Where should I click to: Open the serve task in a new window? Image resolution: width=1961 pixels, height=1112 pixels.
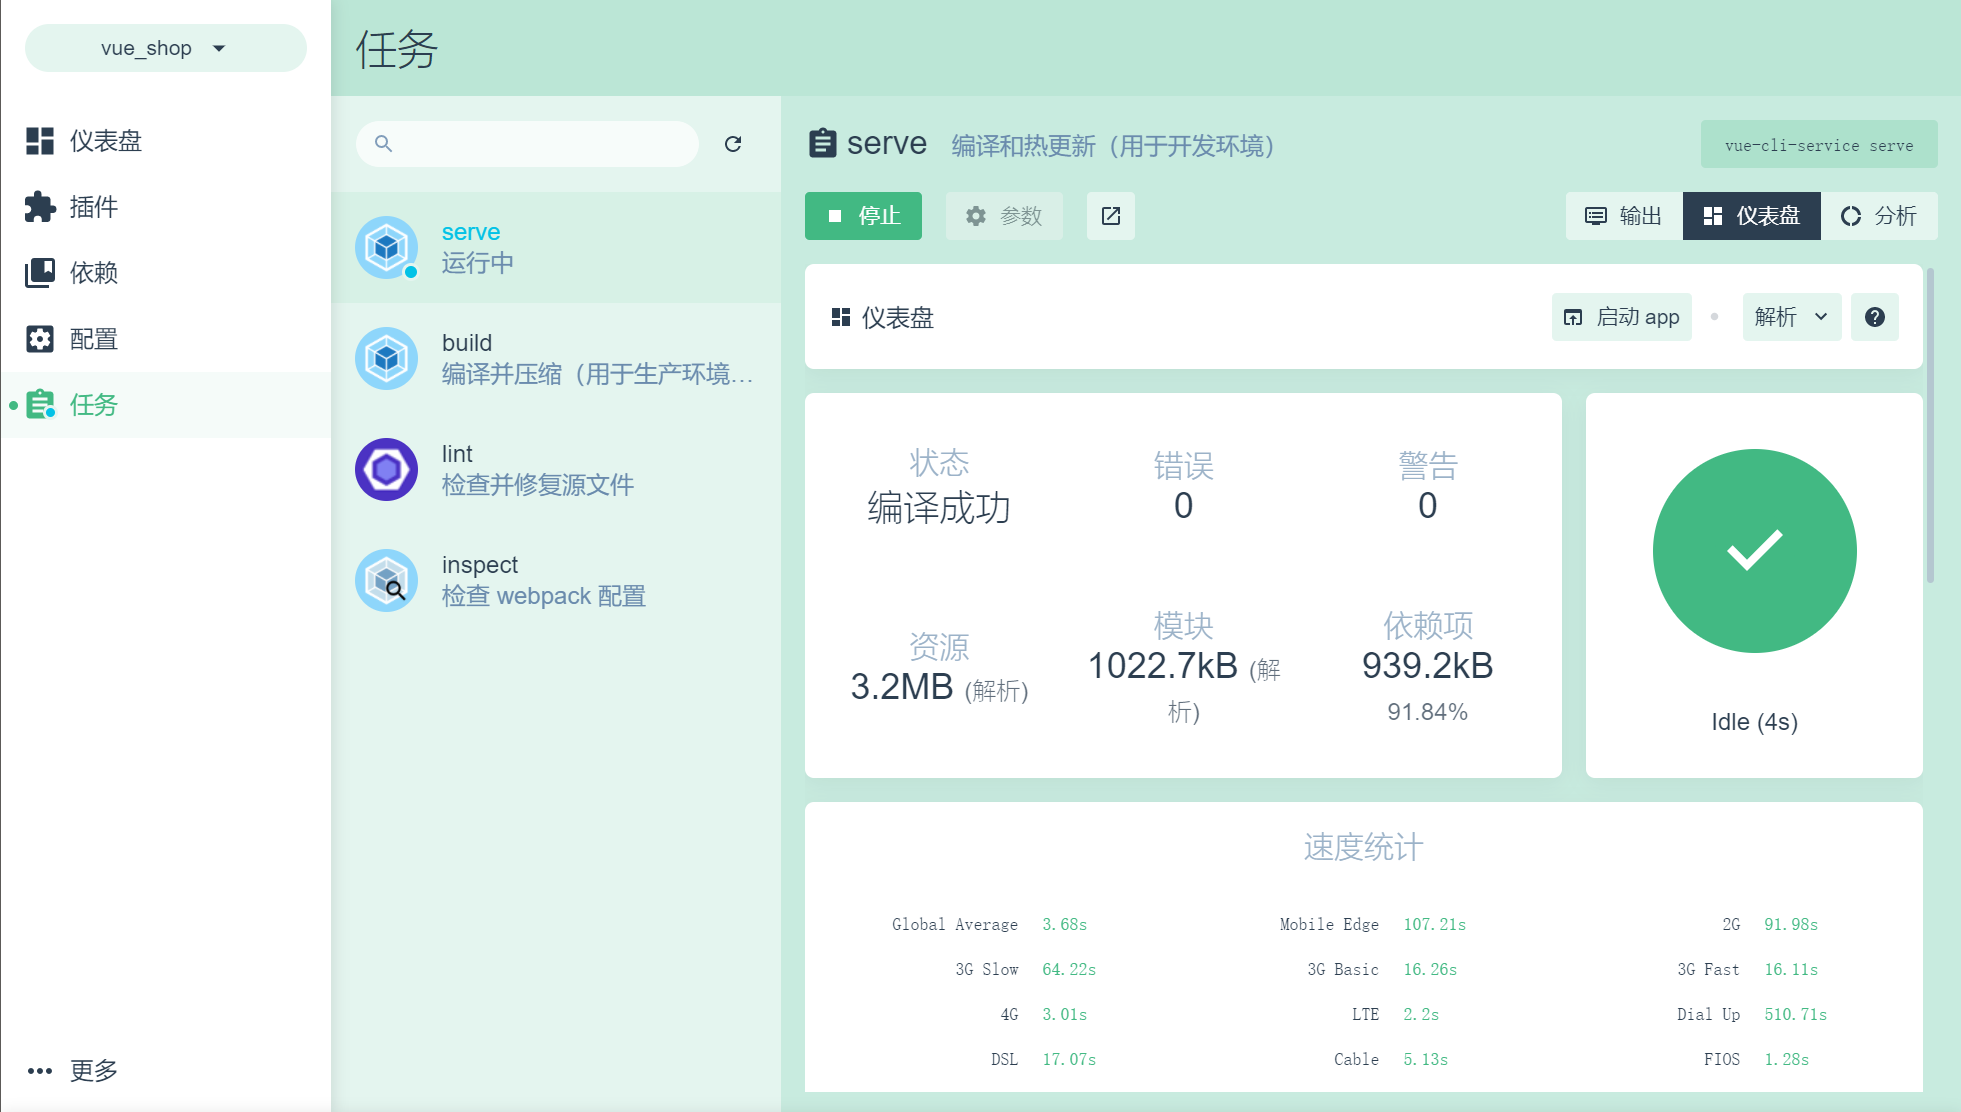[1110, 216]
